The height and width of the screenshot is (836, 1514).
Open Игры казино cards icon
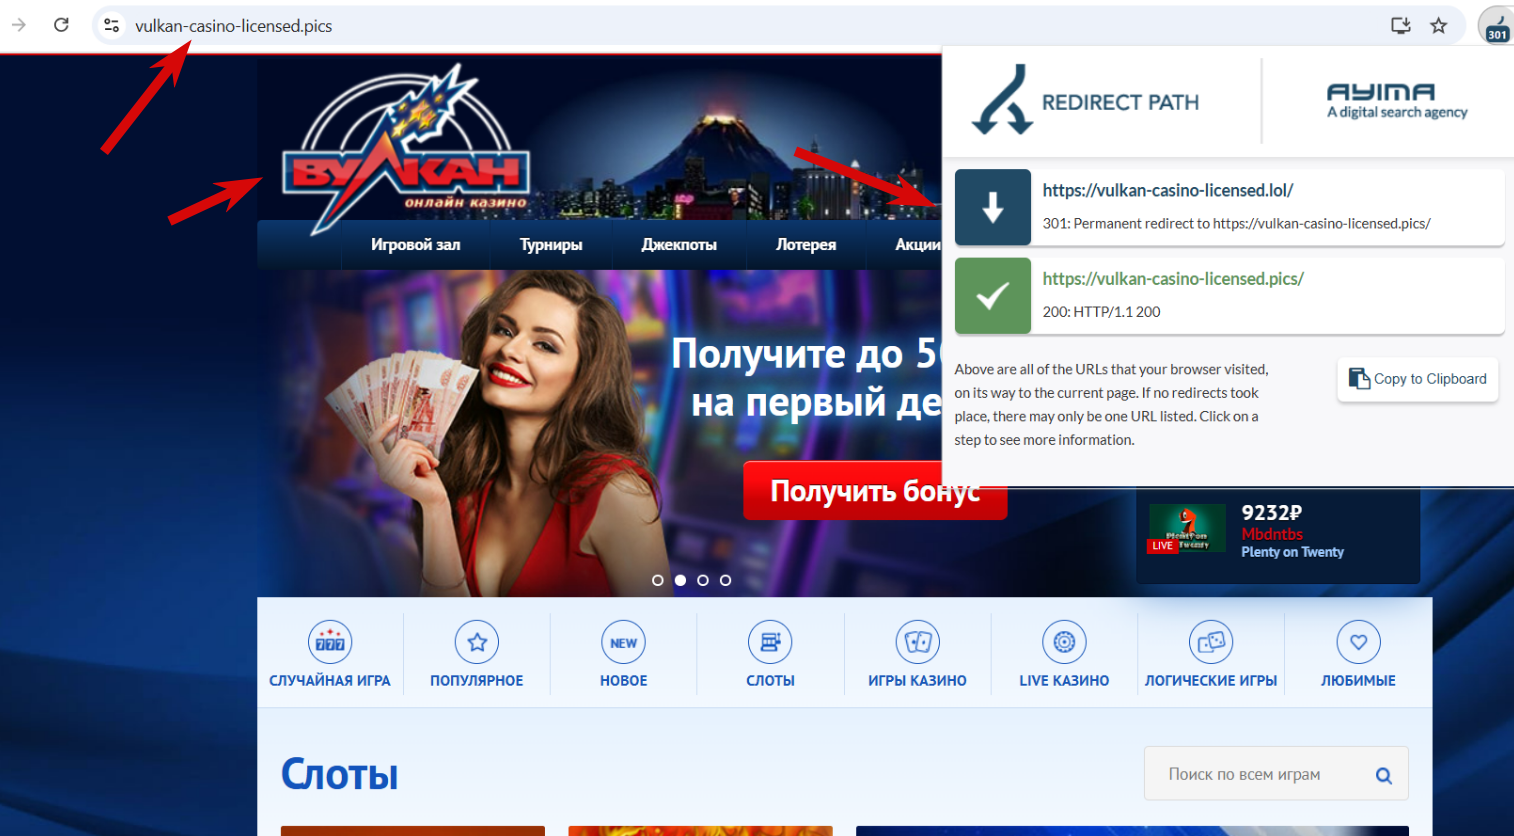(x=918, y=642)
